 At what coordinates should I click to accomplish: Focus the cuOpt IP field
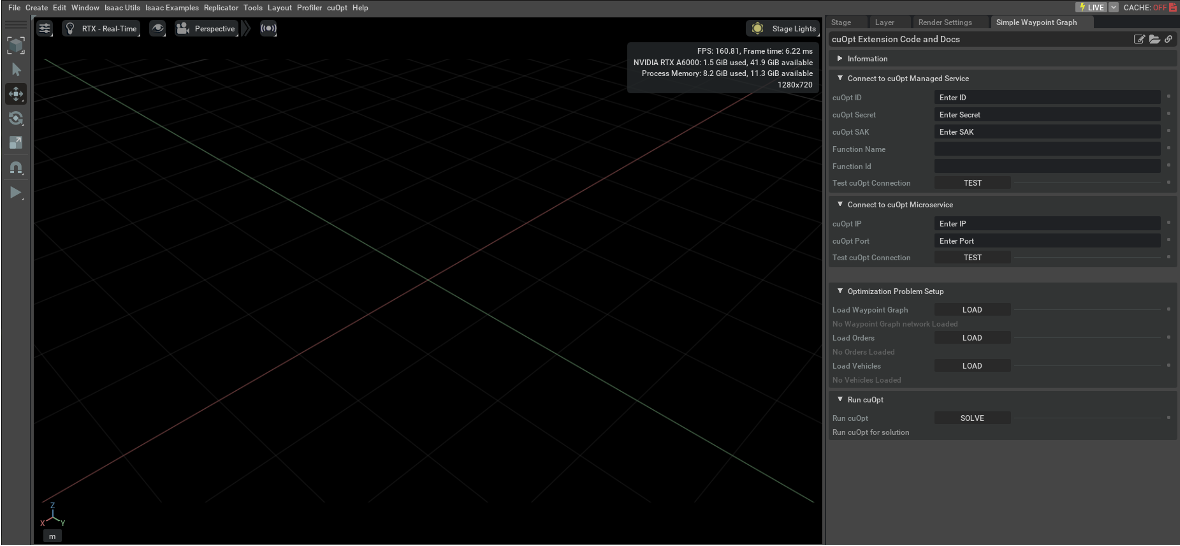[1047, 223]
